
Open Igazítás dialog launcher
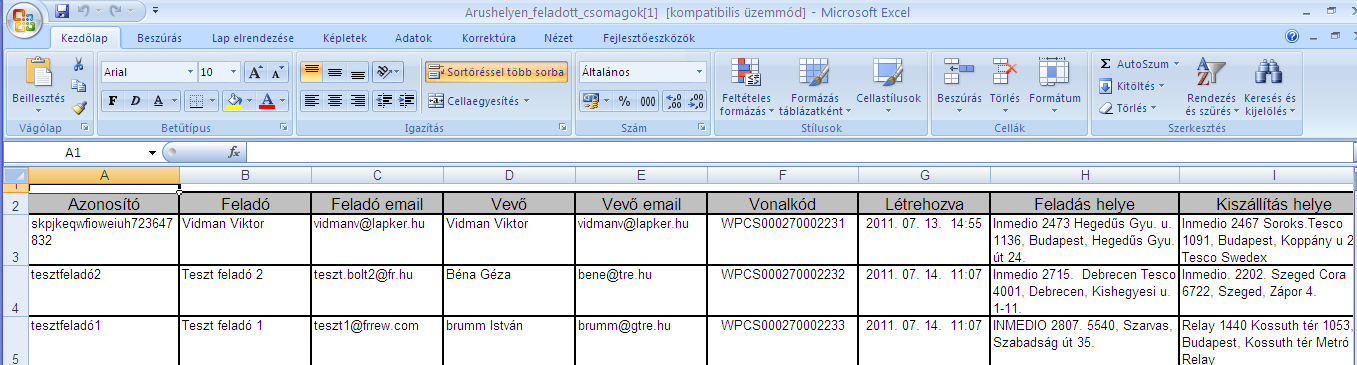[563, 128]
